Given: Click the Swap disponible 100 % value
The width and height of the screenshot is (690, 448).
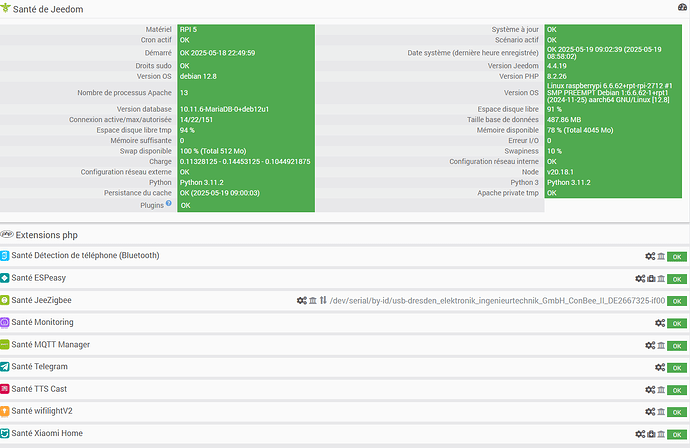Looking at the screenshot, I should 213,151.
